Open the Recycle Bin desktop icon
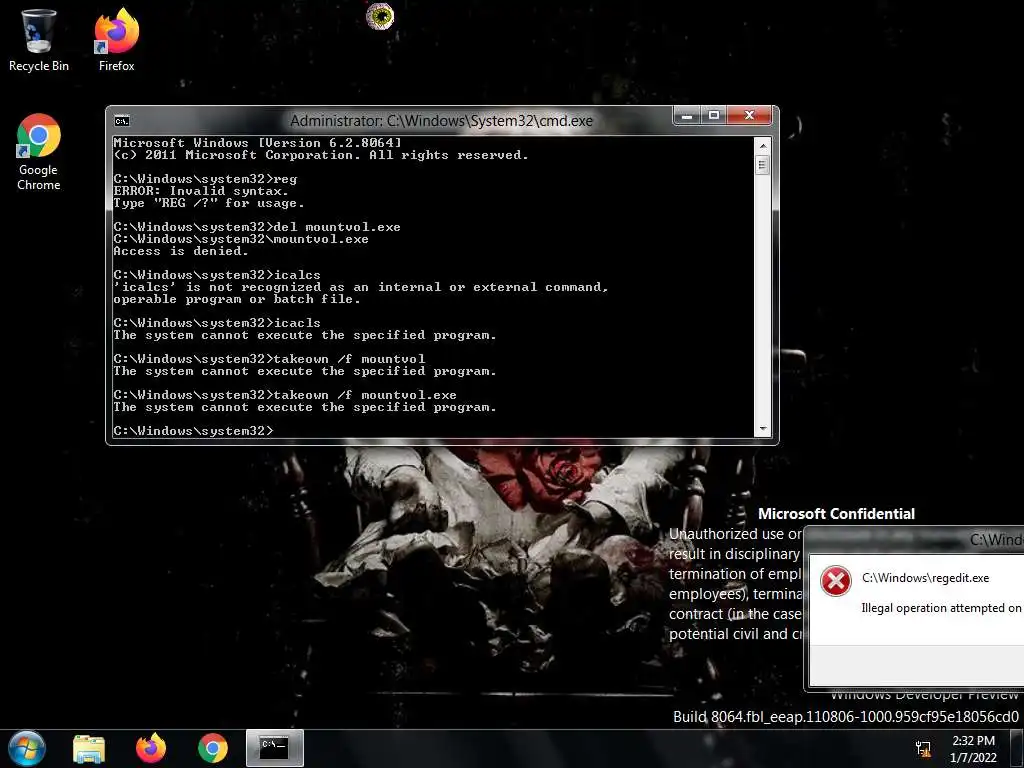The height and width of the screenshot is (768, 1024). [38, 40]
